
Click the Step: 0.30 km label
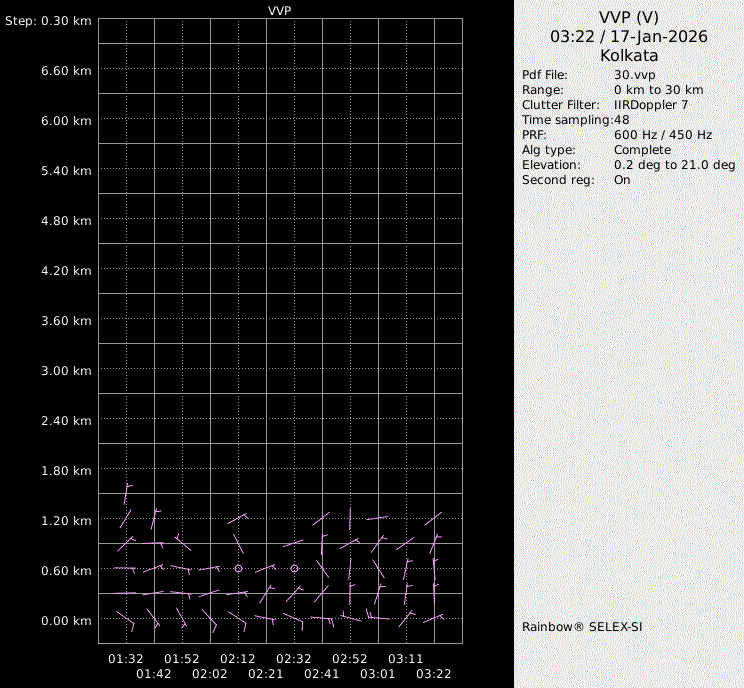point(48,20)
